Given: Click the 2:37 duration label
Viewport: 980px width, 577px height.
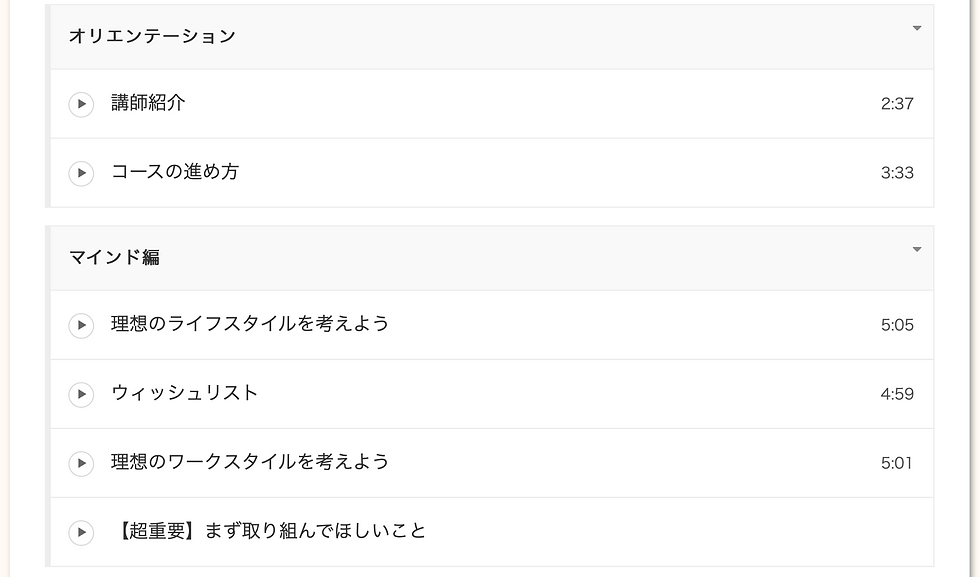Looking at the screenshot, I should pyautogui.click(x=897, y=104).
